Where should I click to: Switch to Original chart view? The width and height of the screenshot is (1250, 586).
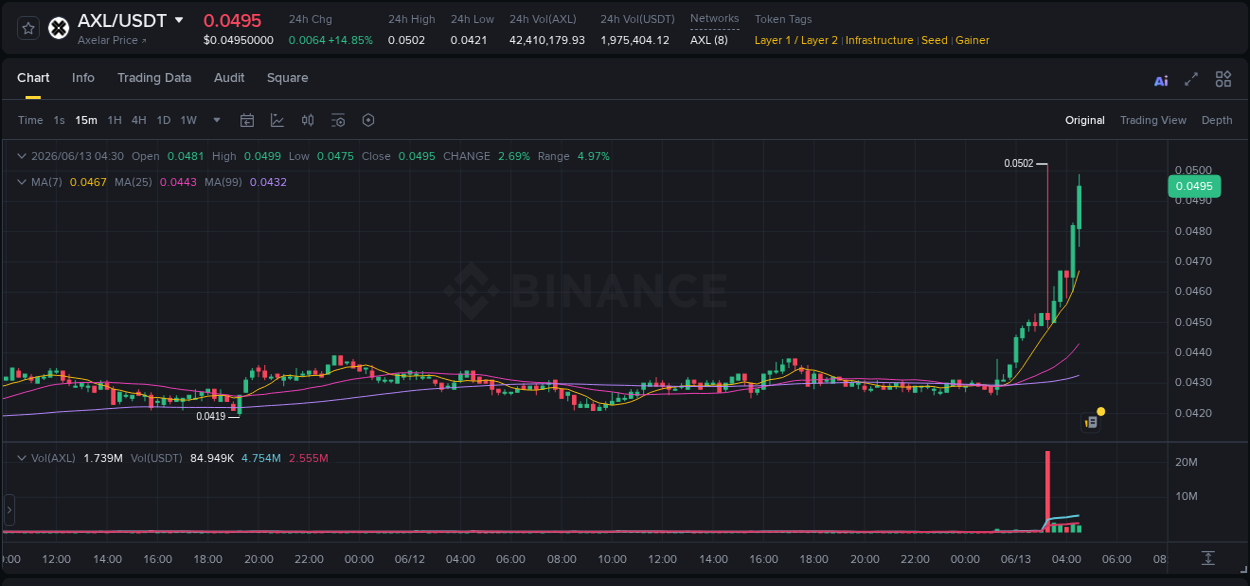point(1085,120)
